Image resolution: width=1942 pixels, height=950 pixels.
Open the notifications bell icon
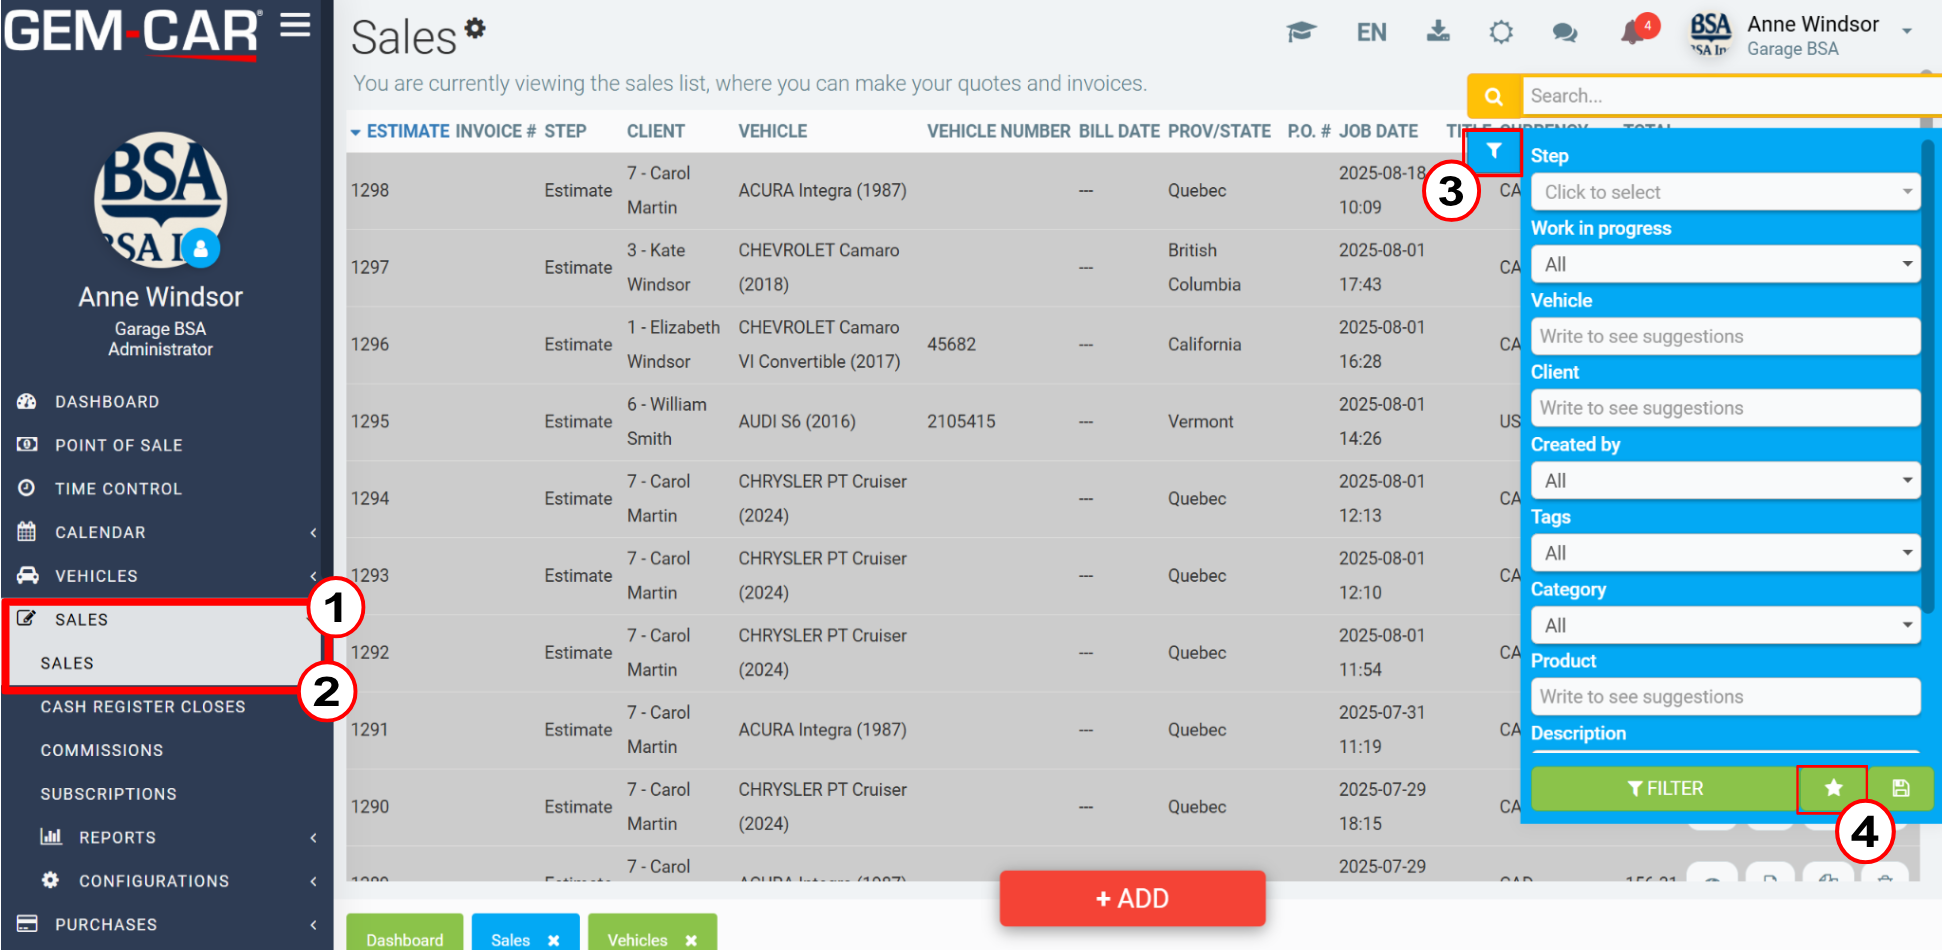click(x=1633, y=32)
